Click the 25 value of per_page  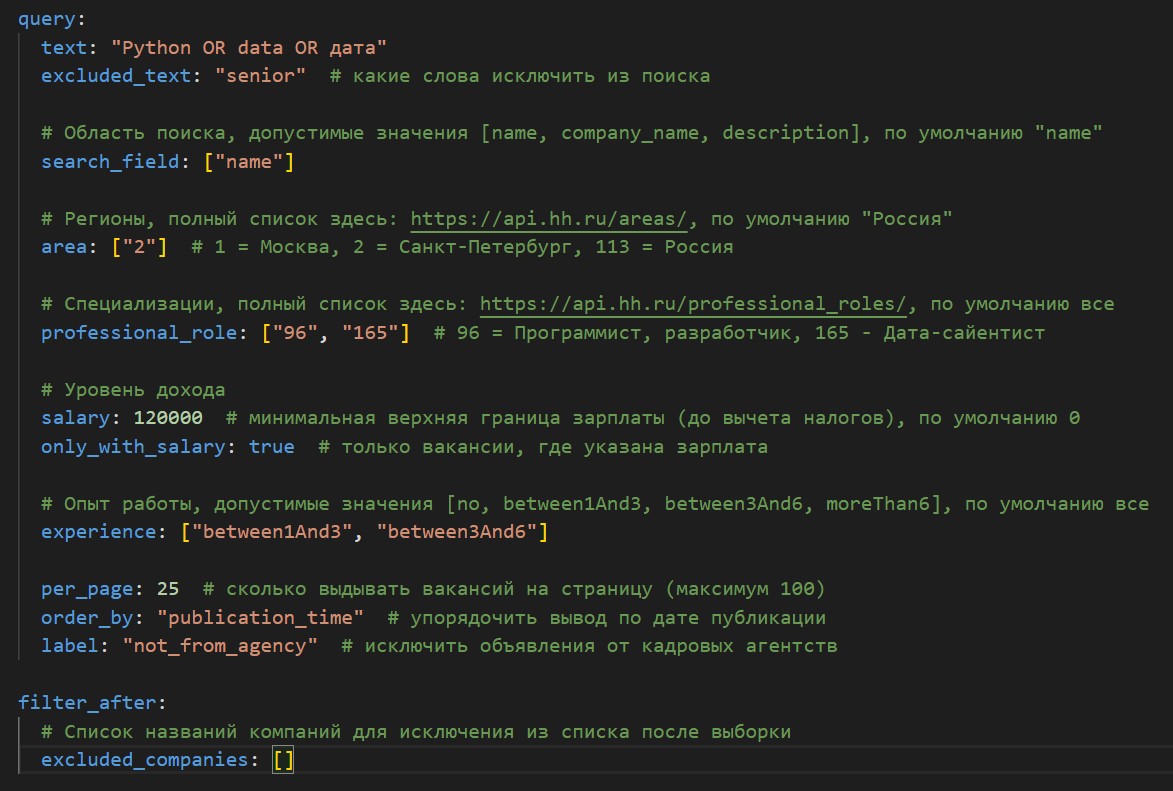click(168, 589)
